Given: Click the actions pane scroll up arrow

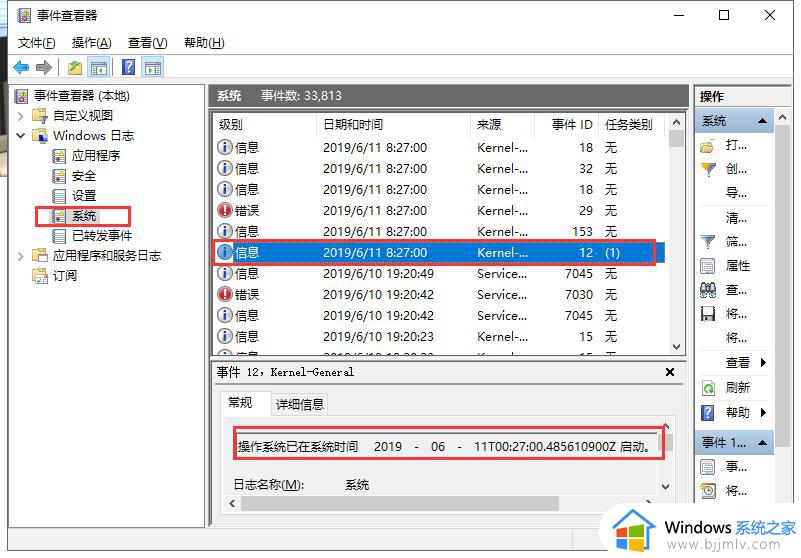Looking at the screenshot, I should (782, 118).
